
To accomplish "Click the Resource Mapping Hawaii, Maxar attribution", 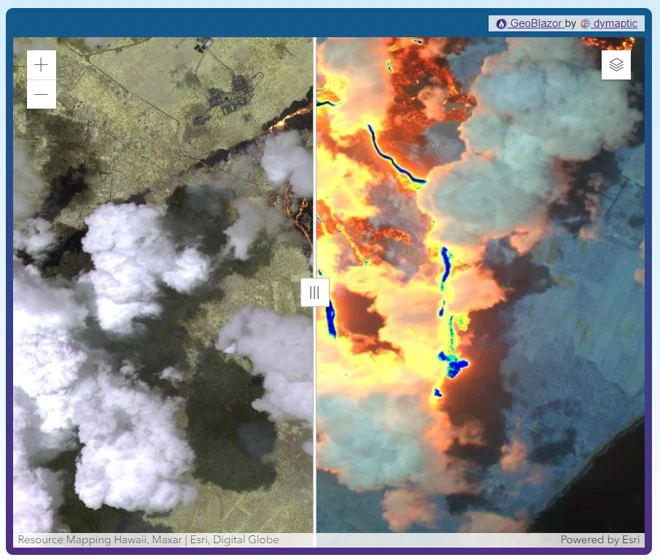I will [x=100, y=540].
